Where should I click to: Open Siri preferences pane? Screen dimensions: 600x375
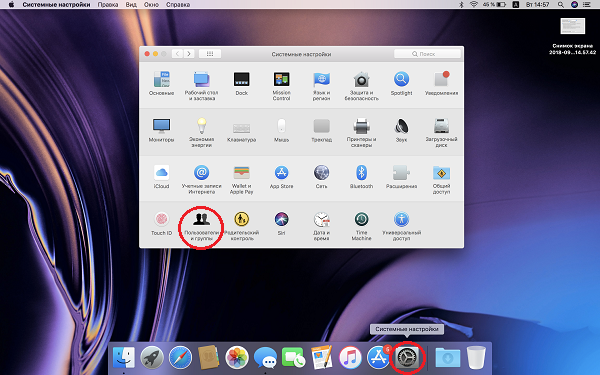tap(282, 224)
